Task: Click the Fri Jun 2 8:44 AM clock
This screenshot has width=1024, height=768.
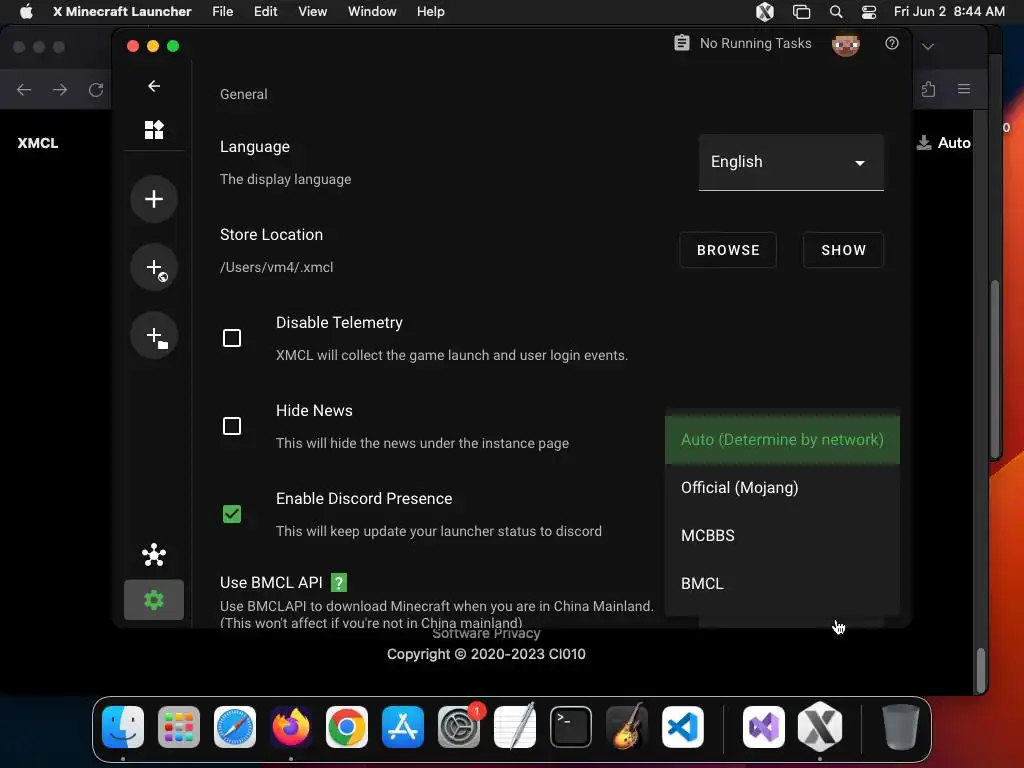Action: coord(949,12)
